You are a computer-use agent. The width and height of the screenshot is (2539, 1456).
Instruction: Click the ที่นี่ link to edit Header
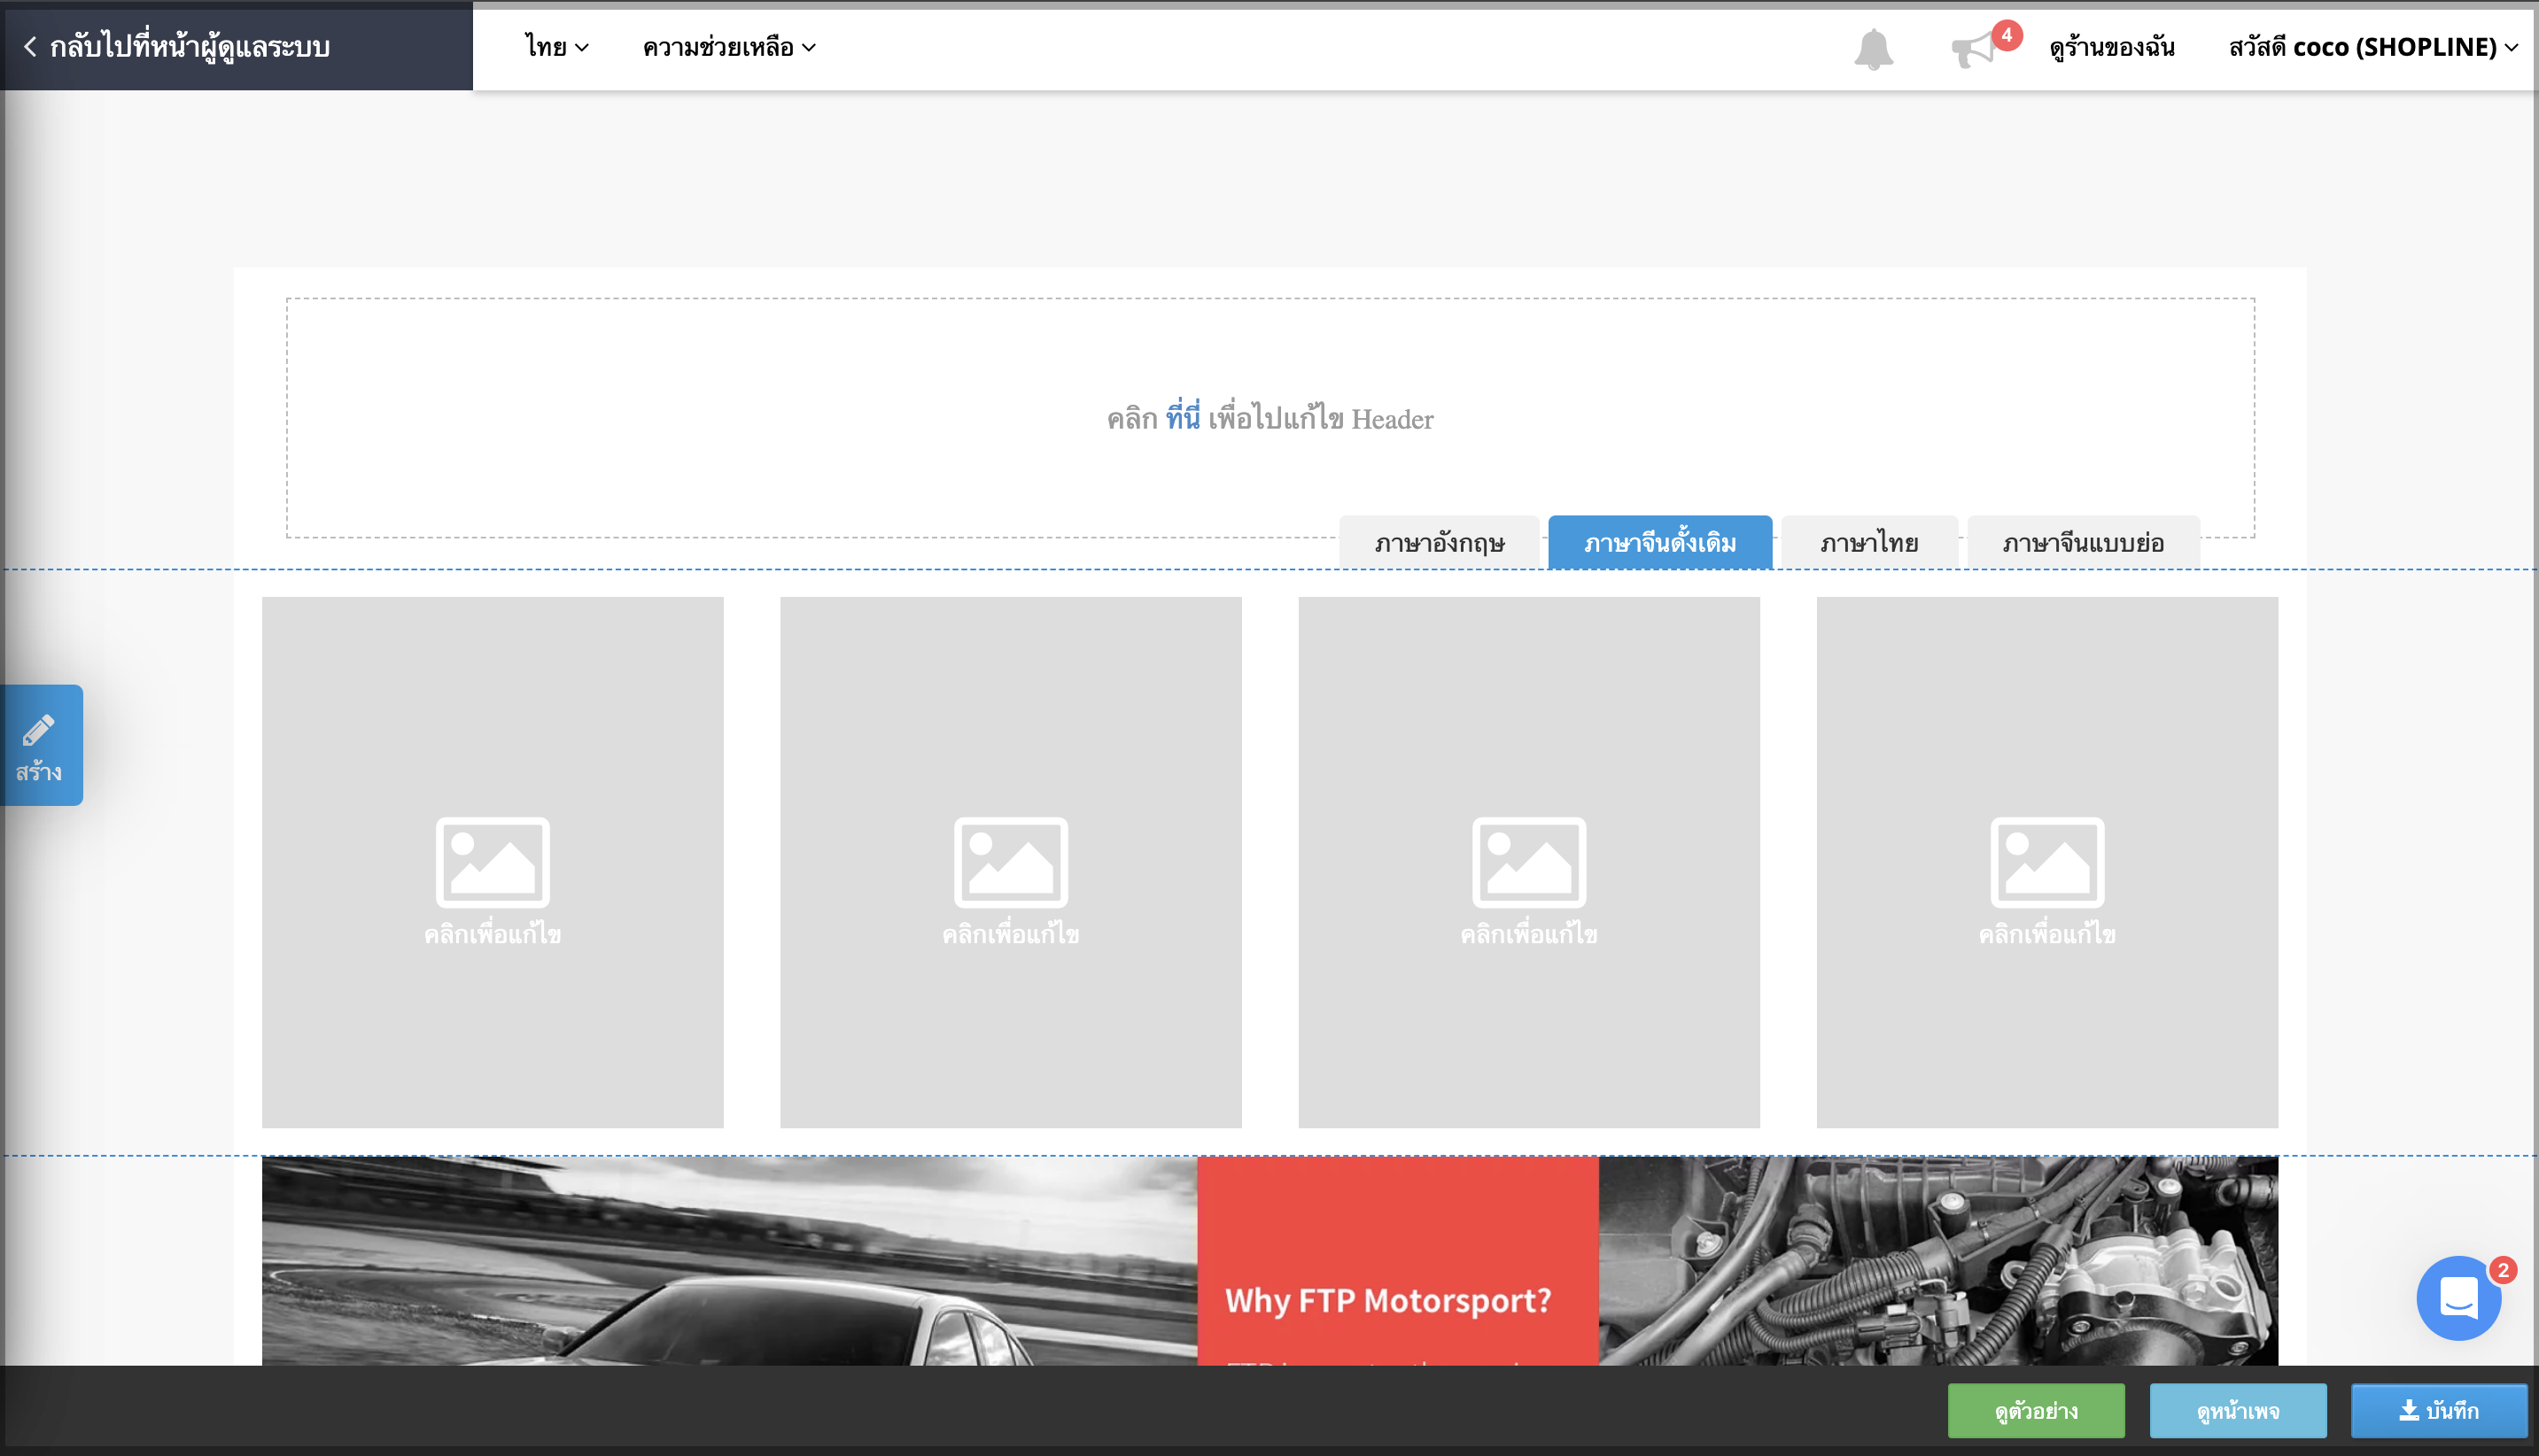coord(1183,417)
